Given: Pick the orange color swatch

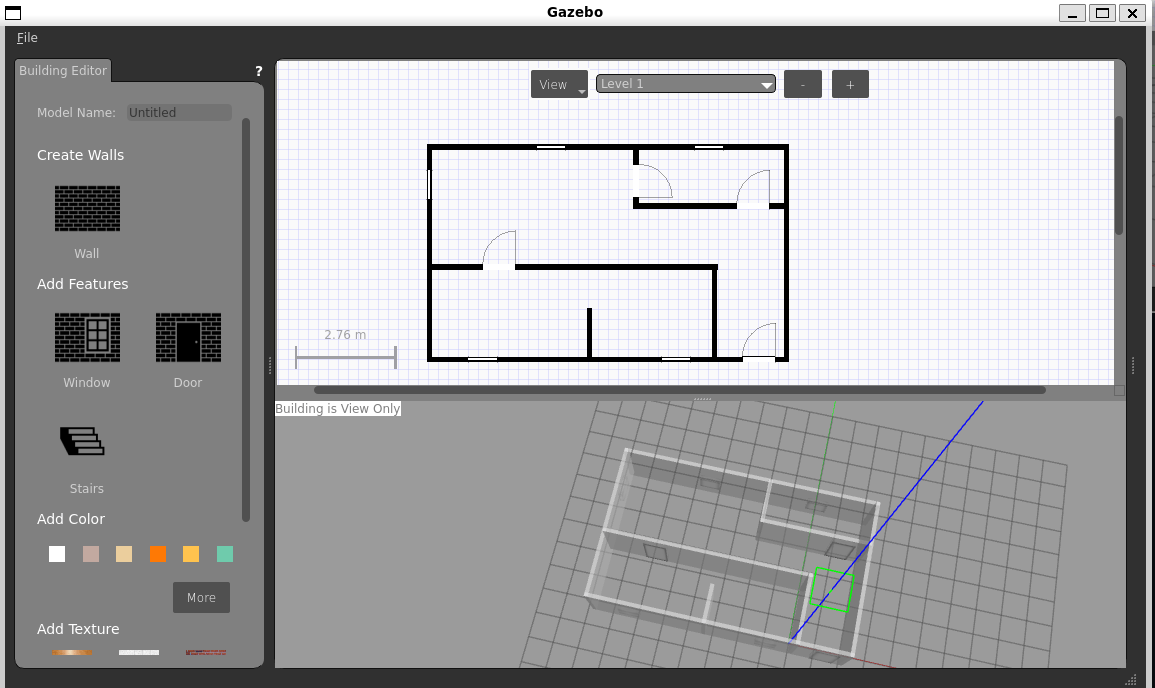Looking at the screenshot, I should click(x=157, y=554).
